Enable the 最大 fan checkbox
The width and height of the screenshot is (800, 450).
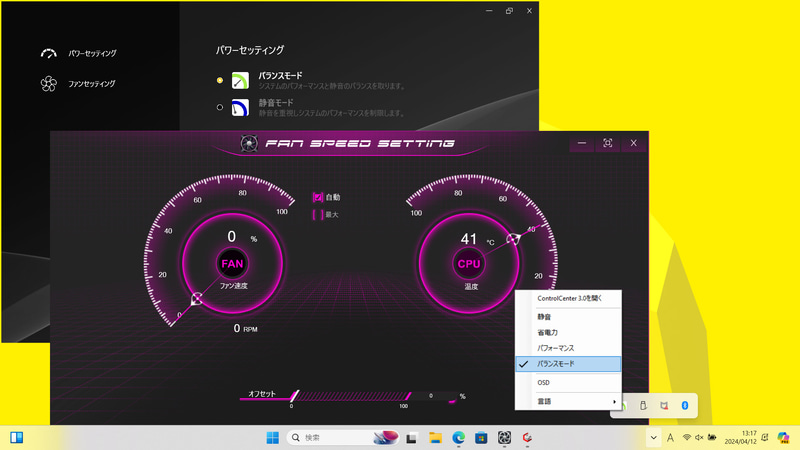click(x=318, y=214)
